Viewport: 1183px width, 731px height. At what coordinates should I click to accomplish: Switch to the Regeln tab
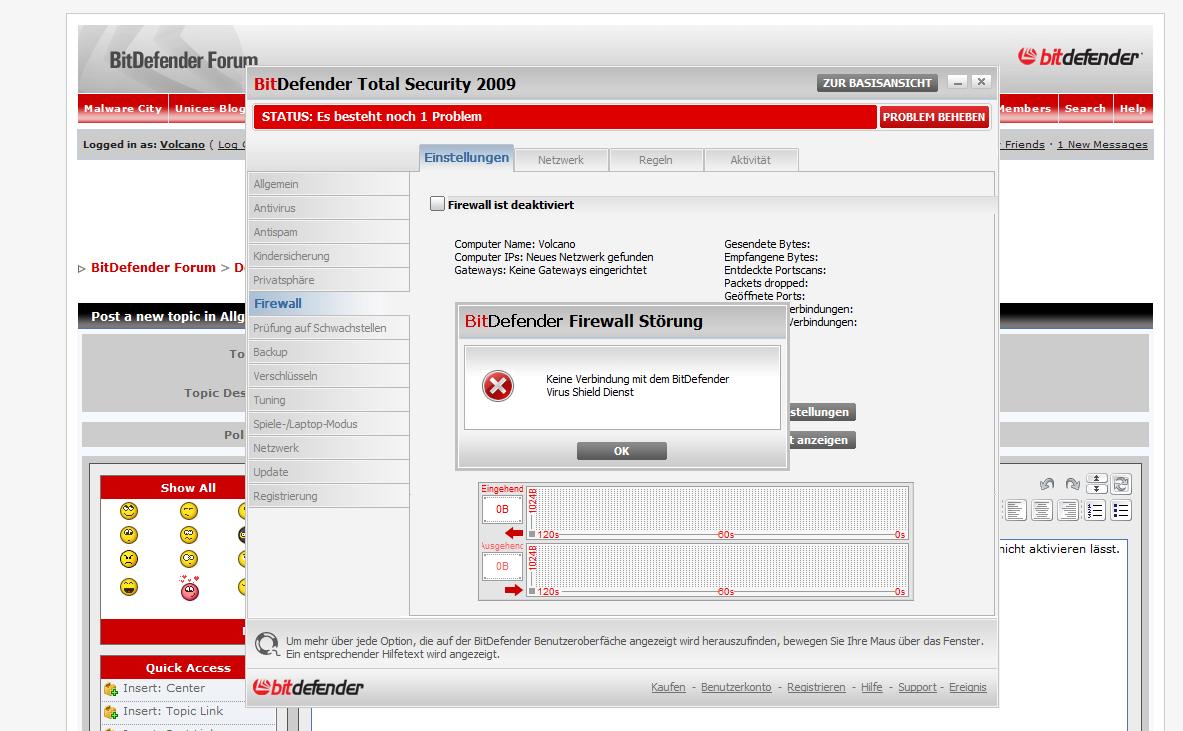[x=656, y=160]
